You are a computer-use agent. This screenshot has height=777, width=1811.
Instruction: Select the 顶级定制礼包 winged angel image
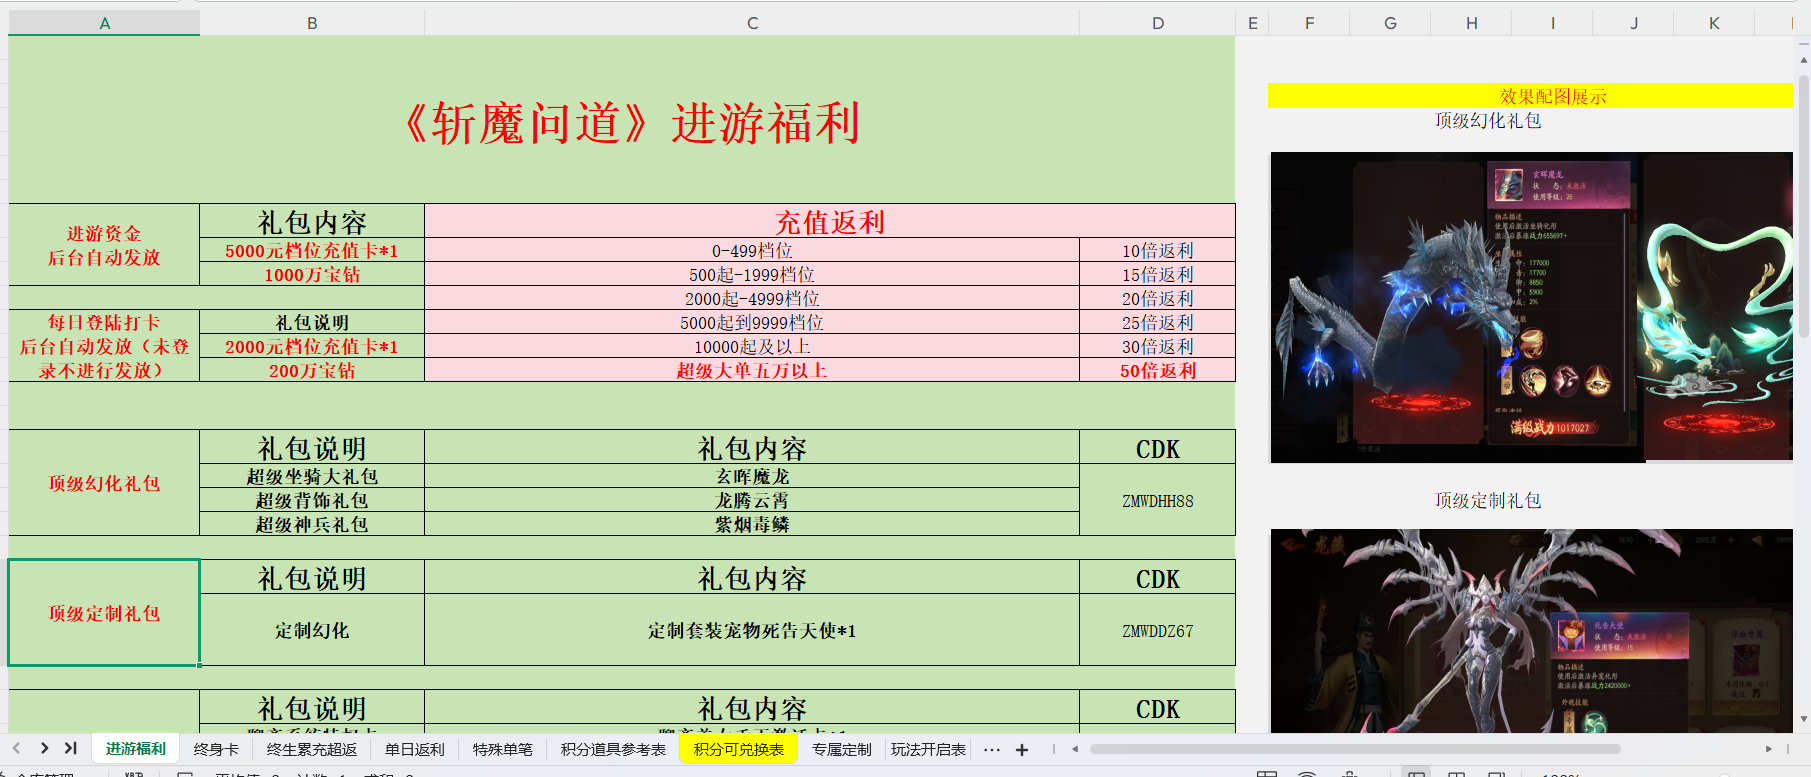click(x=1530, y=630)
